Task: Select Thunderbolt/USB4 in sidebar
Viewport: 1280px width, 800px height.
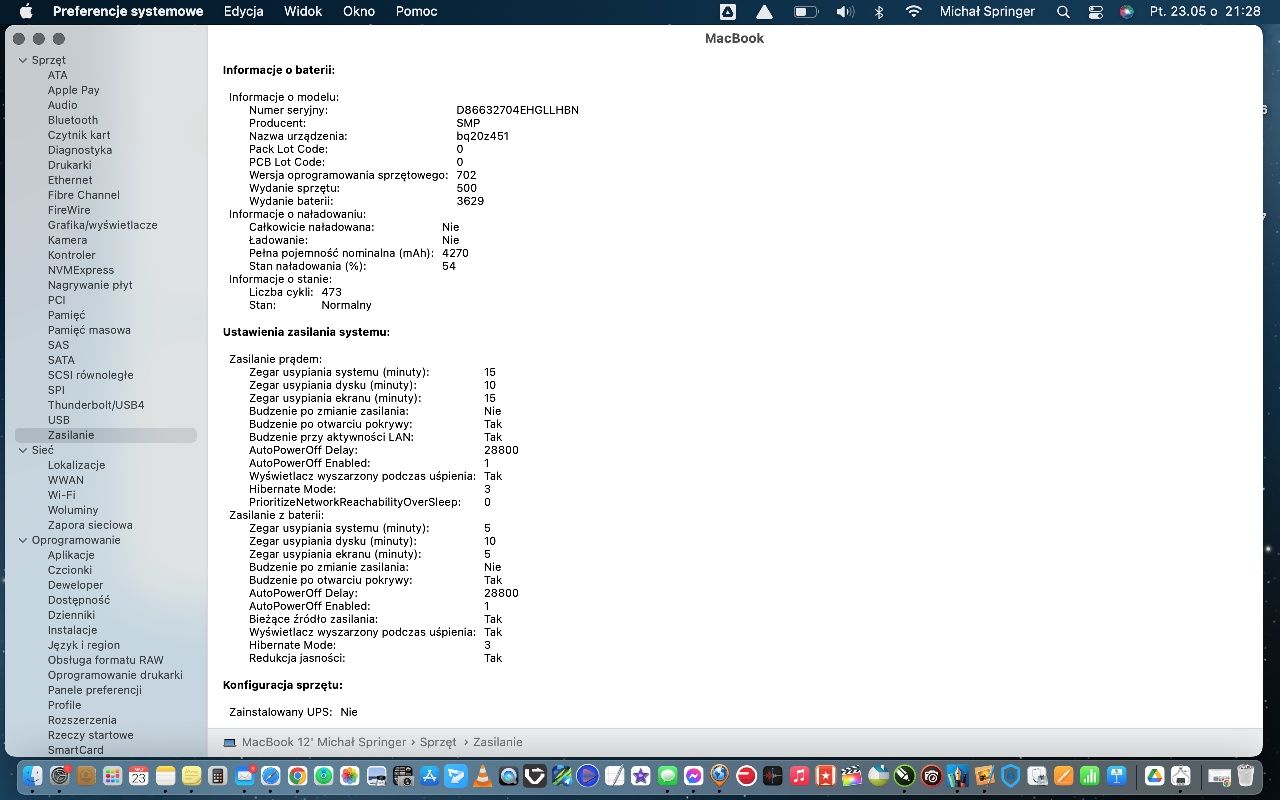Action: point(96,405)
